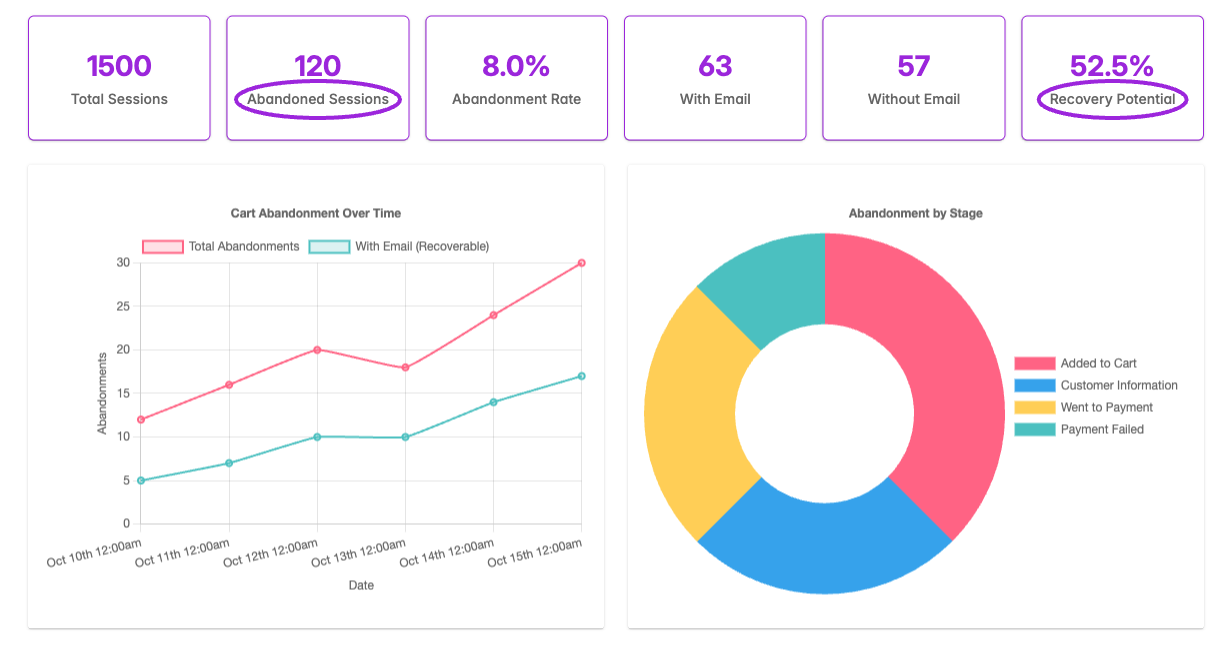
Task: Click the With Email card showing 63
Action: click(715, 78)
